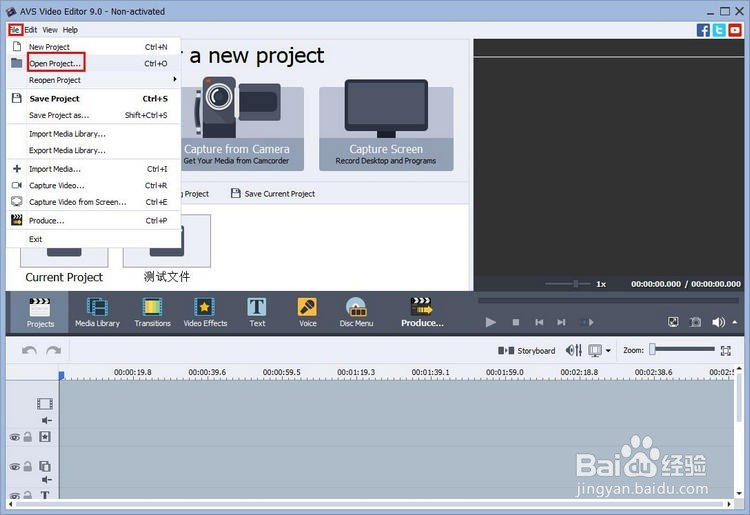This screenshot has width=750, height=515.
Task: Choose New Project from File menu
Action: click(94, 47)
